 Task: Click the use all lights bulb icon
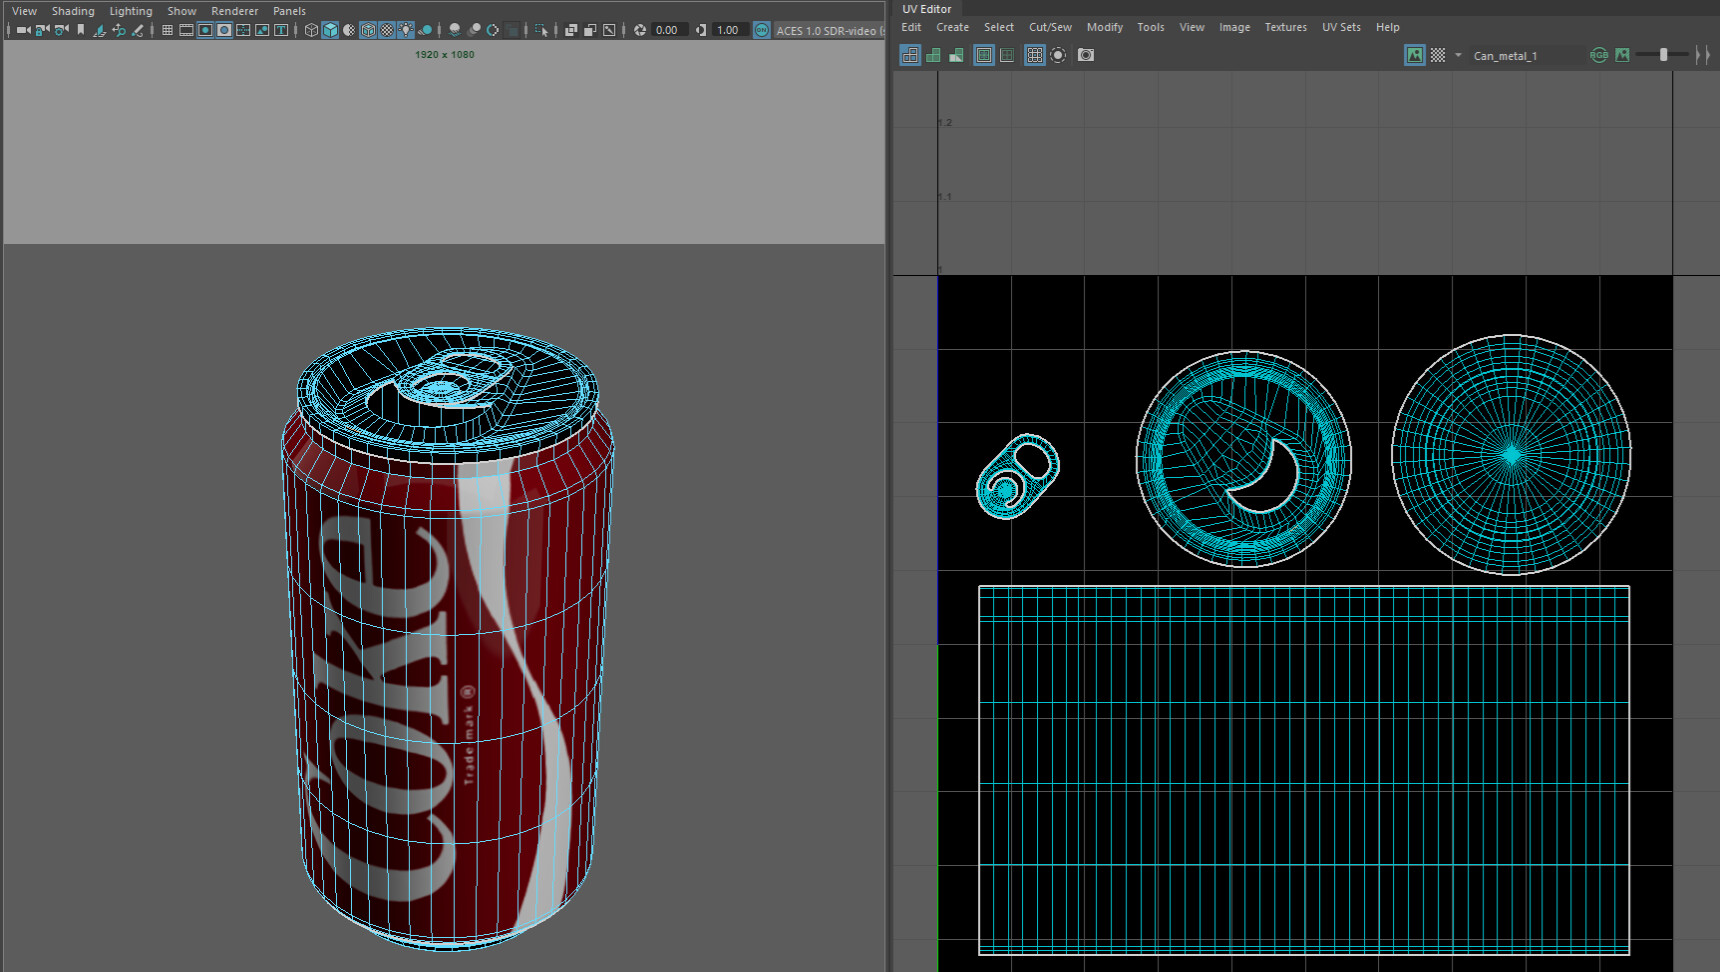[x=406, y=30]
